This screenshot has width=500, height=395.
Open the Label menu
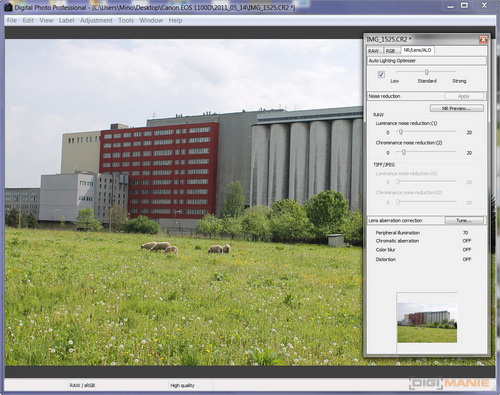click(x=66, y=20)
